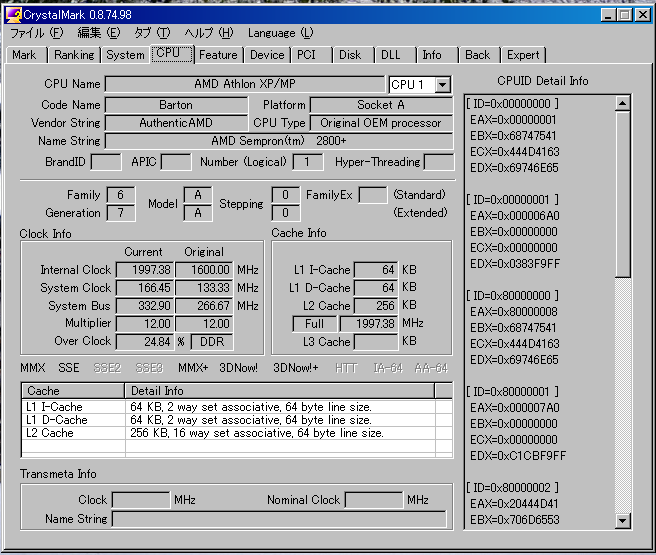The image size is (656, 555).
Task: Click the CPUID Detail Info scrollbar thumb
Action: click(x=623, y=194)
